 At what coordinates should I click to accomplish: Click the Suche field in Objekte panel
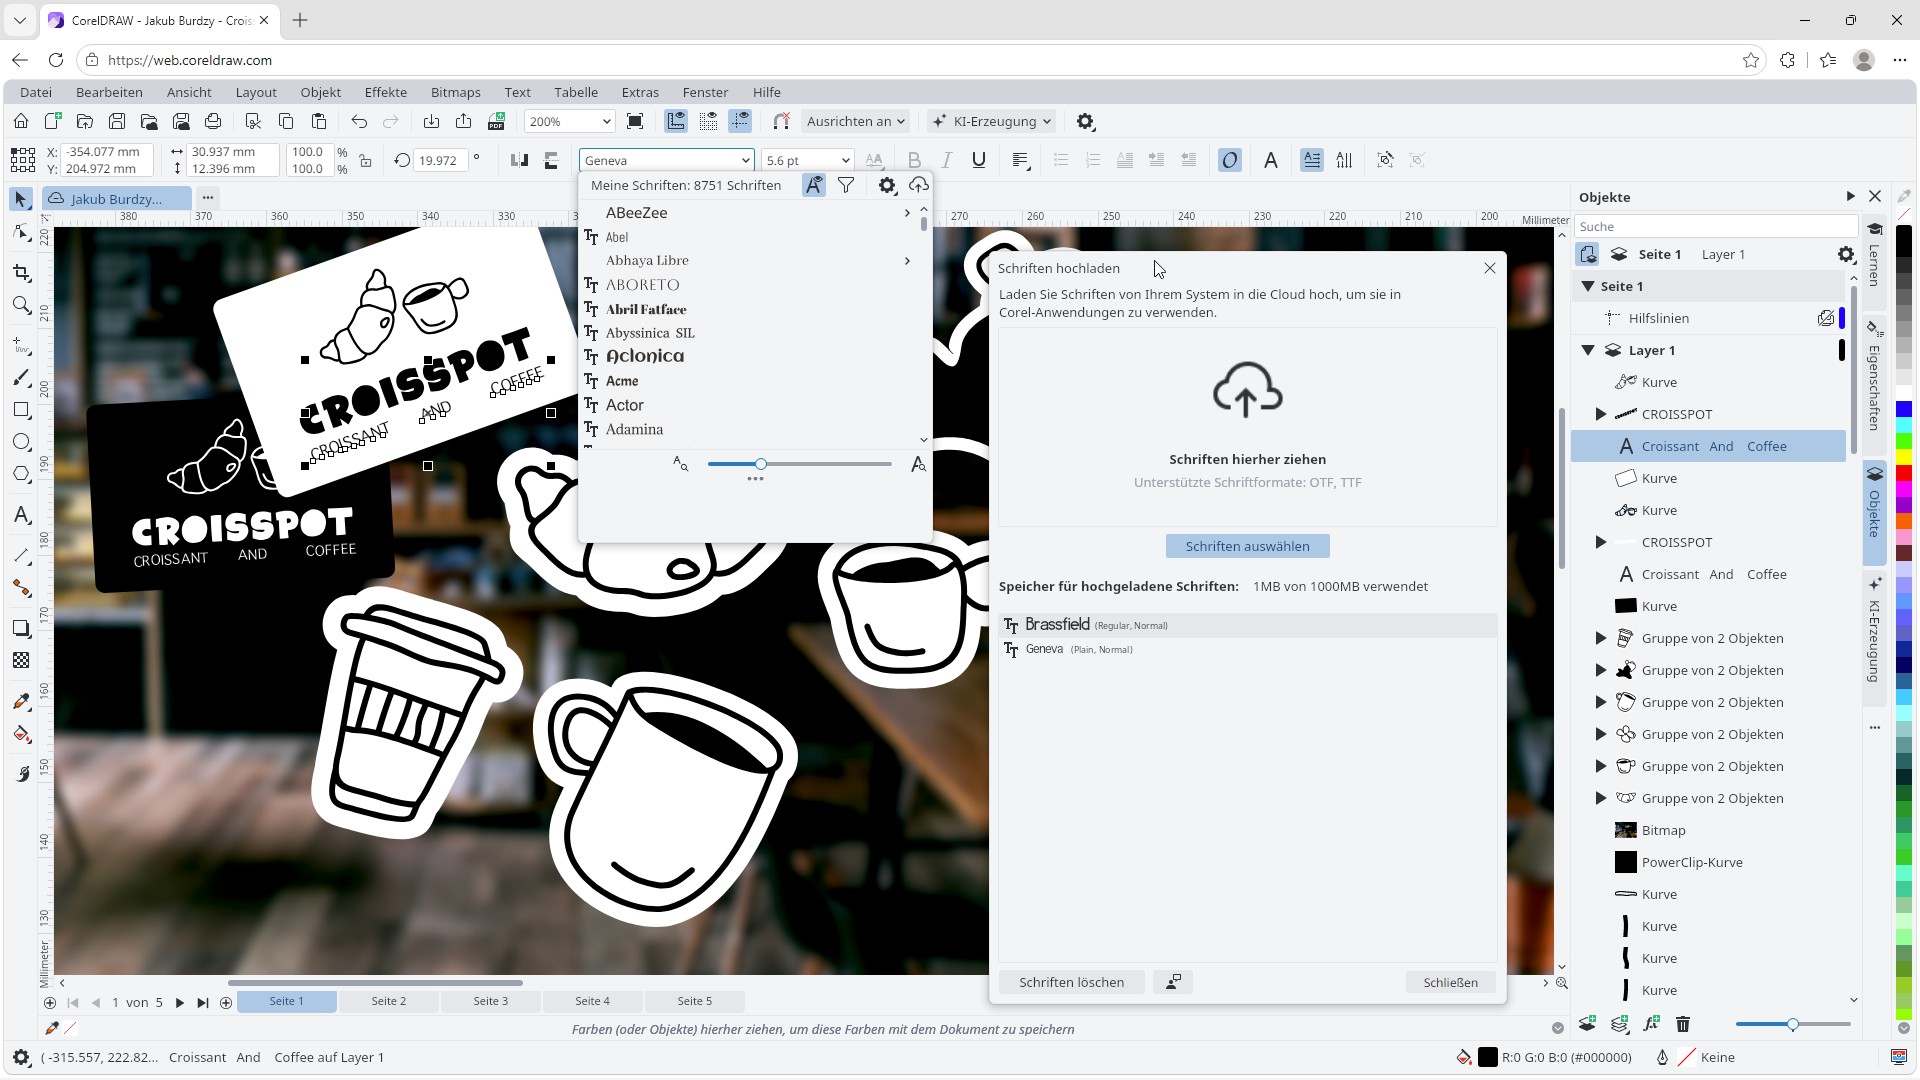pos(1715,227)
